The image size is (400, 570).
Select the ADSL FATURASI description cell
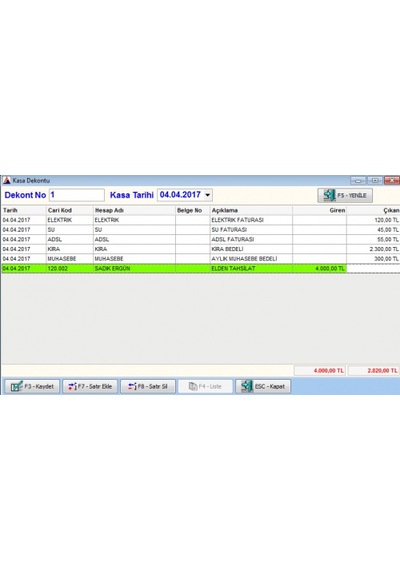coord(251,240)
